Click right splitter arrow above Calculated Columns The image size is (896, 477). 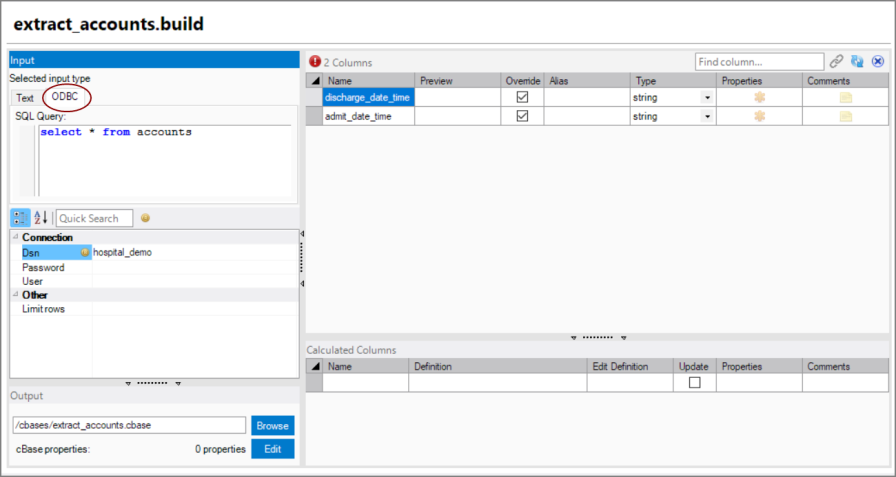pyautogui.click(x=624, y=338)
